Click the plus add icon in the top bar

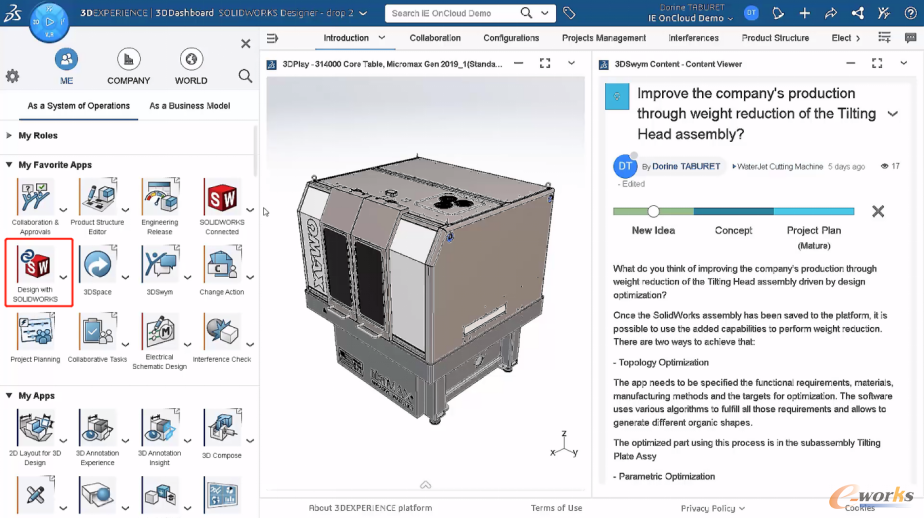(x=804, y=13)
